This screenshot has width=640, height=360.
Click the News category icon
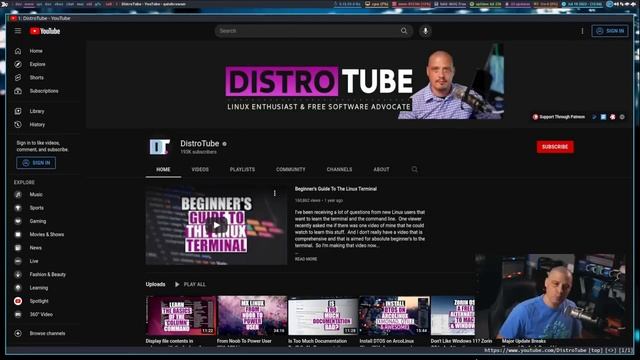(x=18, y=248)
